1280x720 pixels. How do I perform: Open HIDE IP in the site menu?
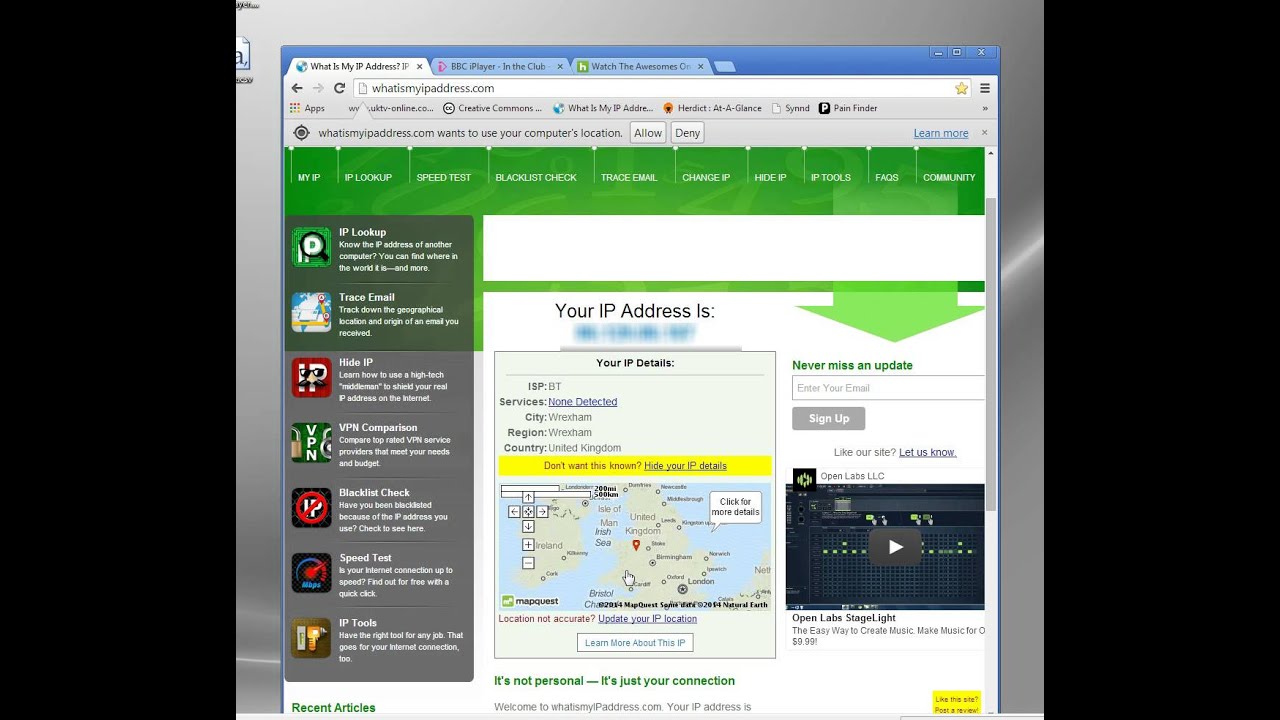[770, 178]
